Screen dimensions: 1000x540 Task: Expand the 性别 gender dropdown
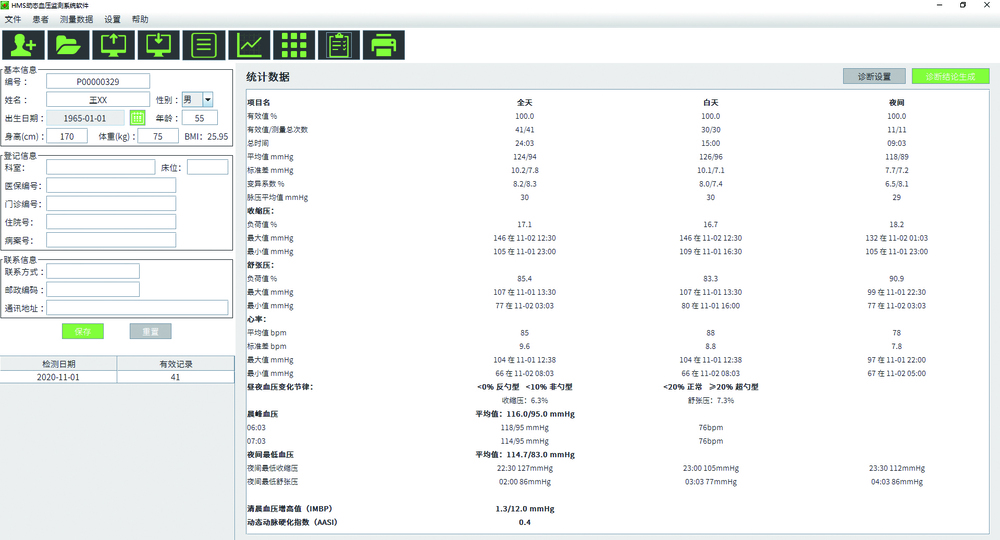[208, 99]
